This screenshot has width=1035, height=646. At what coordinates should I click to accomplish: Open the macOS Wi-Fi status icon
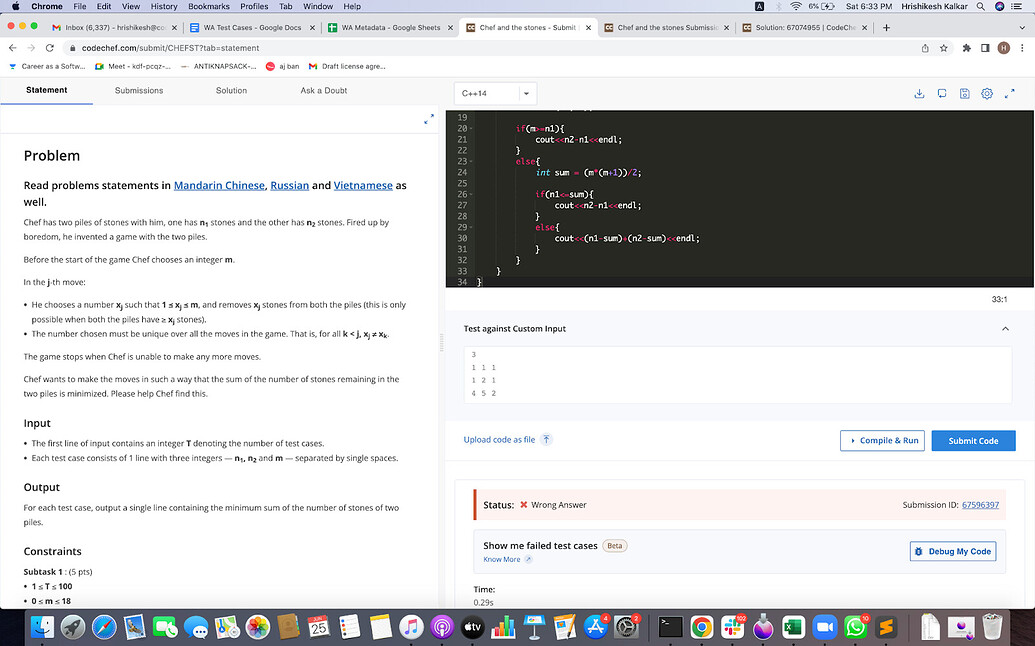[x=795, y=6]
